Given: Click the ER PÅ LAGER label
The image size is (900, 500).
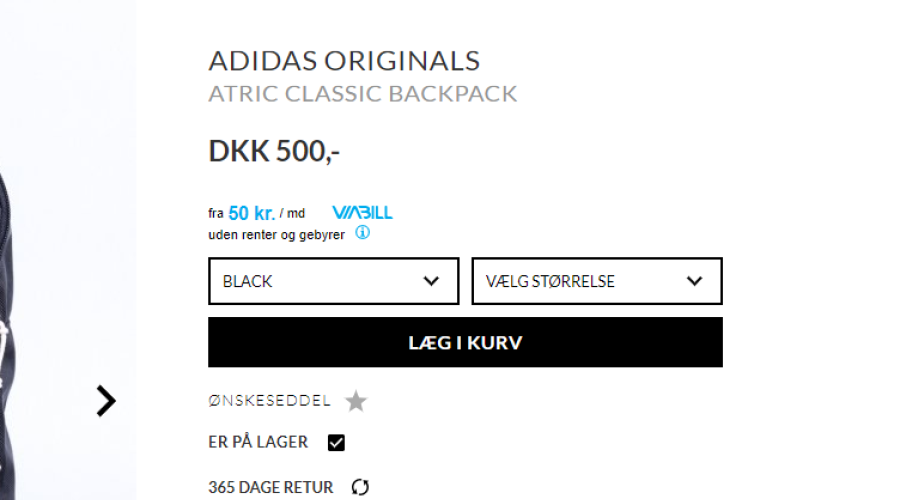Looking at the screenshot, I should [x=258, y=442].
